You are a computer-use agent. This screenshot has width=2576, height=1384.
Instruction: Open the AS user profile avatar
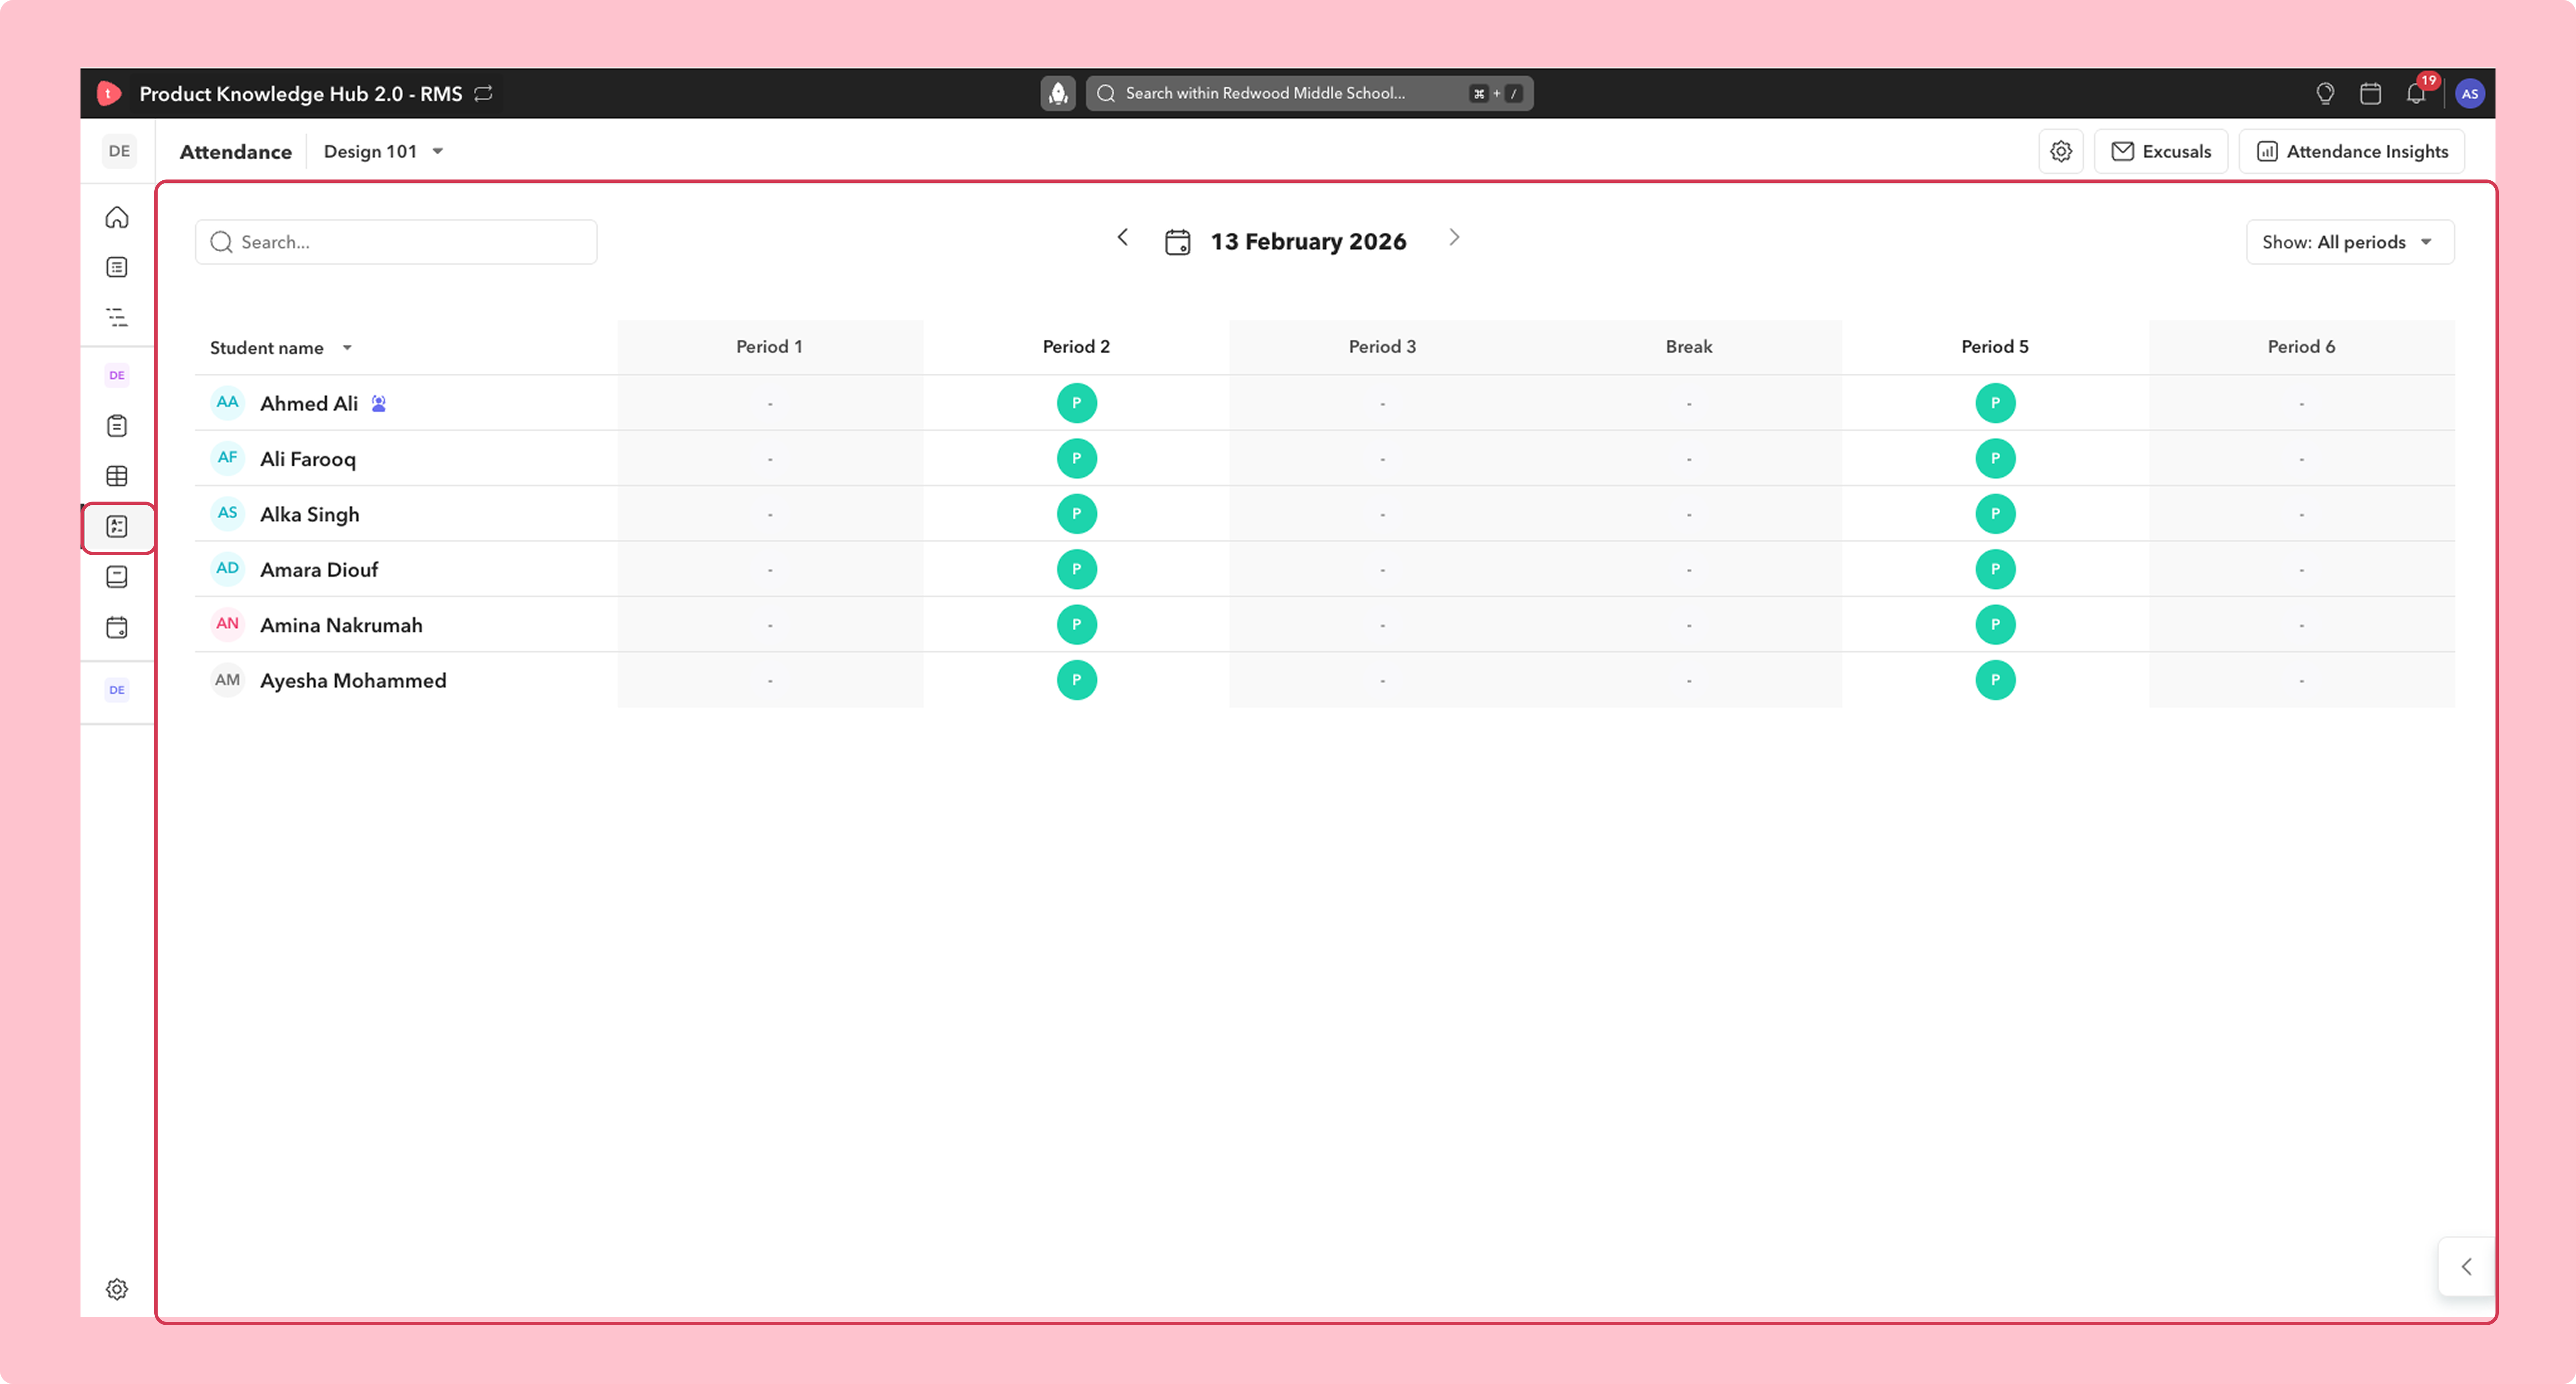point(2469,93)
